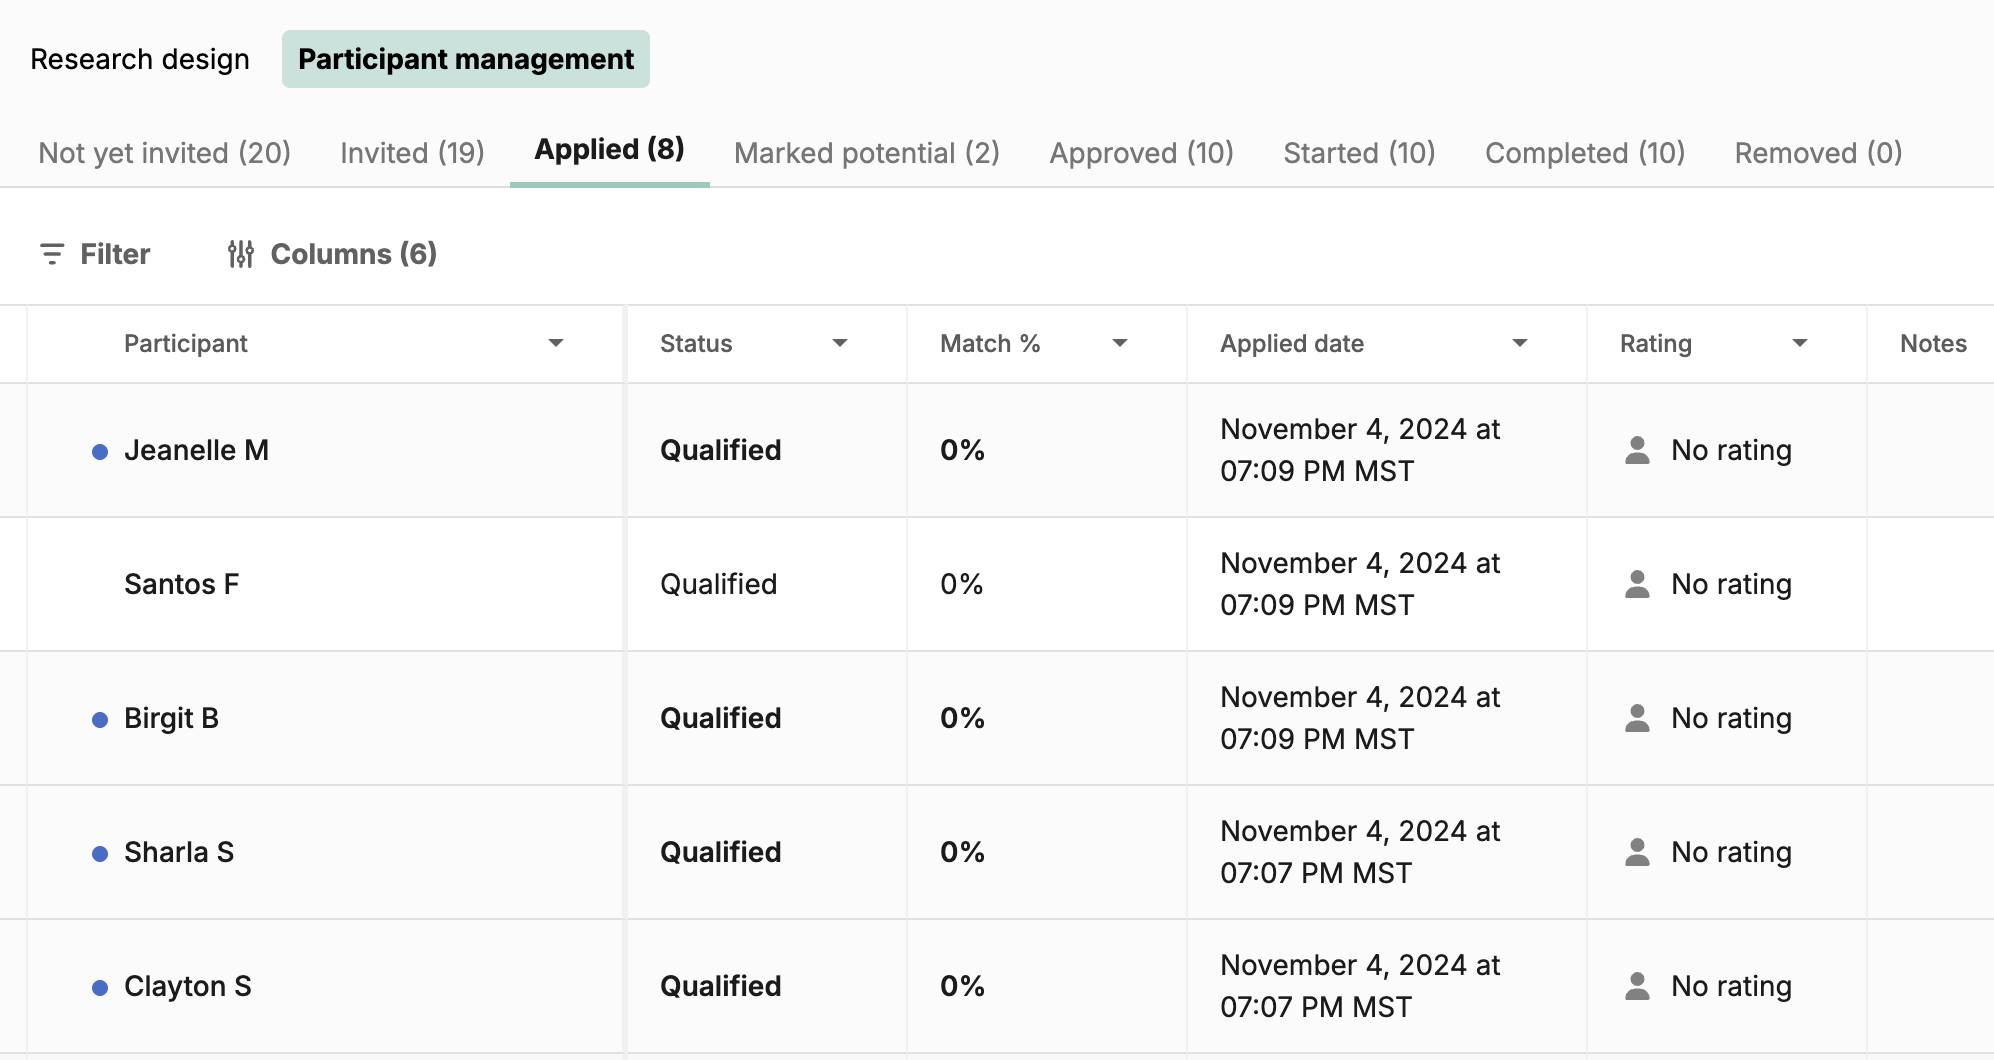This screenshot has width=1994, height=1060.
Task: Switch to the Research design tab
Action: [140, 59]
